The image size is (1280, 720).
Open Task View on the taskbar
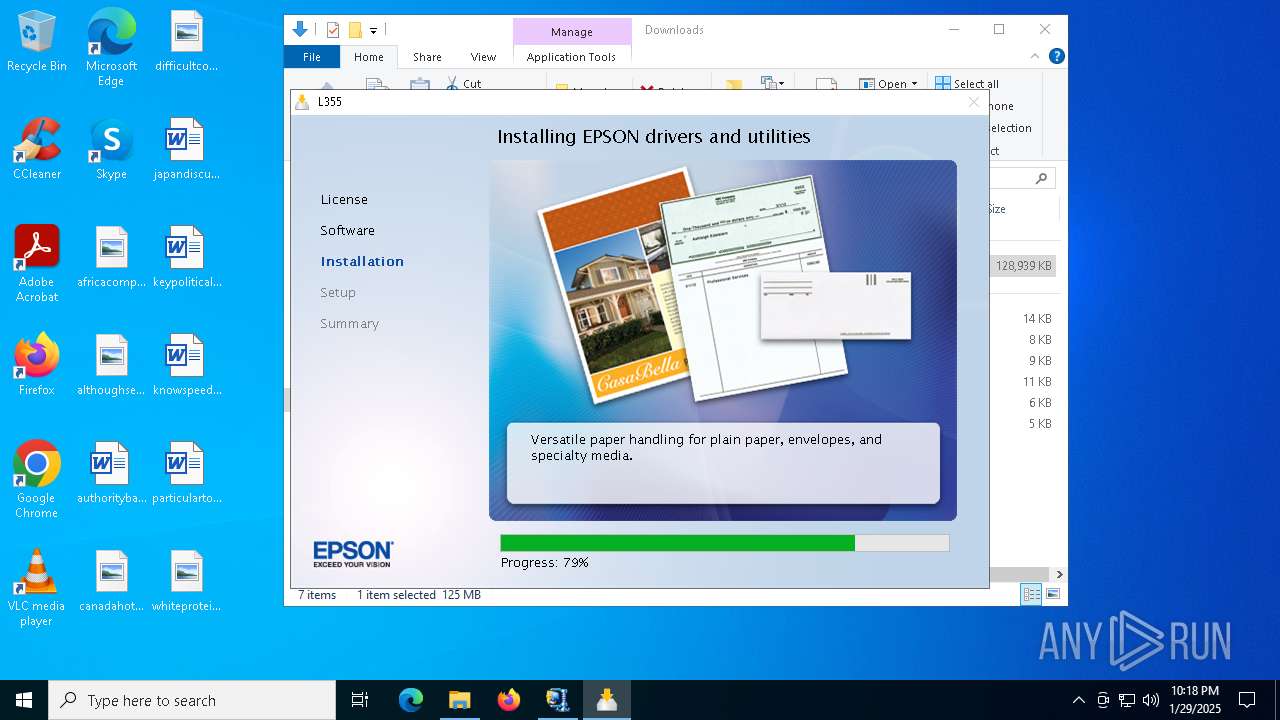click(x=360, y=700)
